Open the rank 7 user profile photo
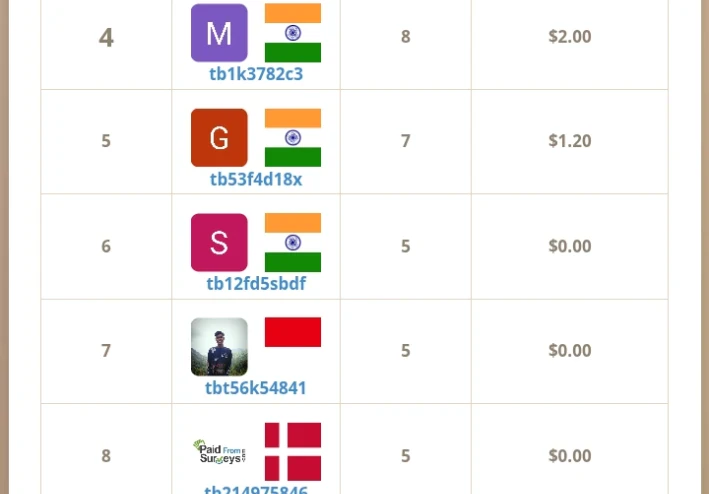The image size is (709, 494). point(219,347)
